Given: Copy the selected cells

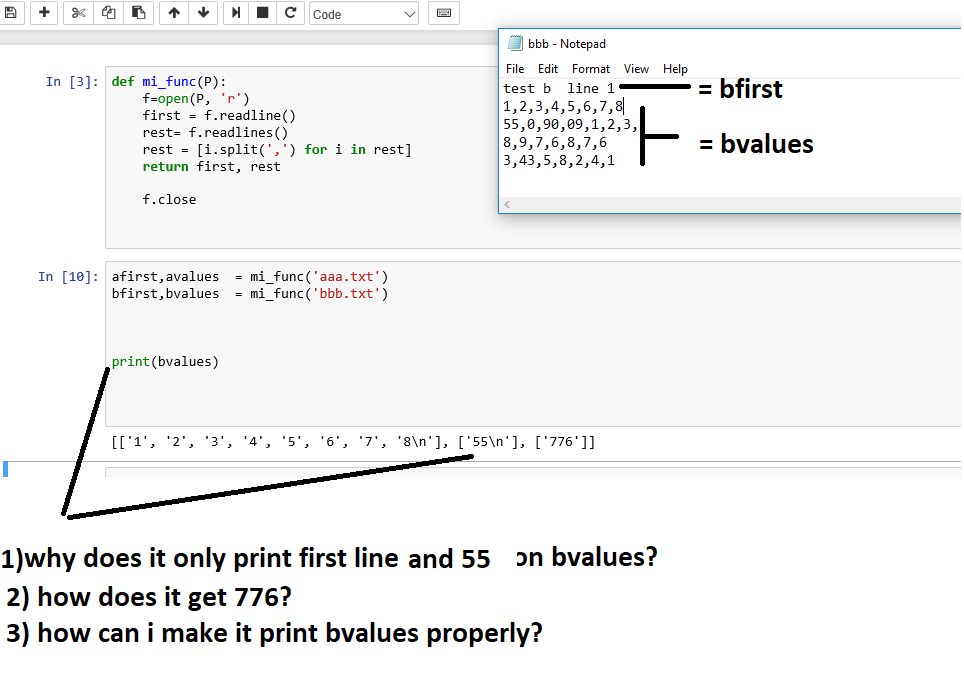Looking at the screenshot, I should (x=108, y=13).
